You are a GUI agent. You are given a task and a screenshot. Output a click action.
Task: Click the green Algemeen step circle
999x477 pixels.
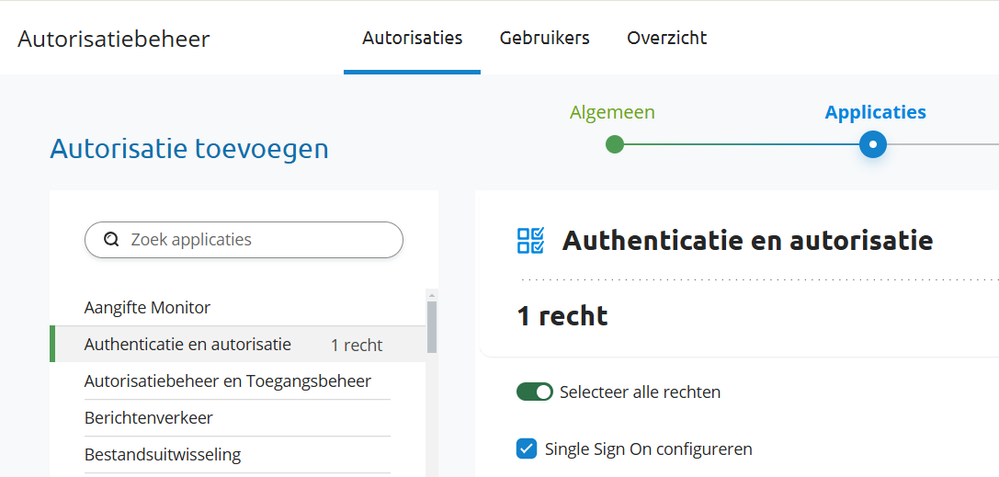[615, 145]
